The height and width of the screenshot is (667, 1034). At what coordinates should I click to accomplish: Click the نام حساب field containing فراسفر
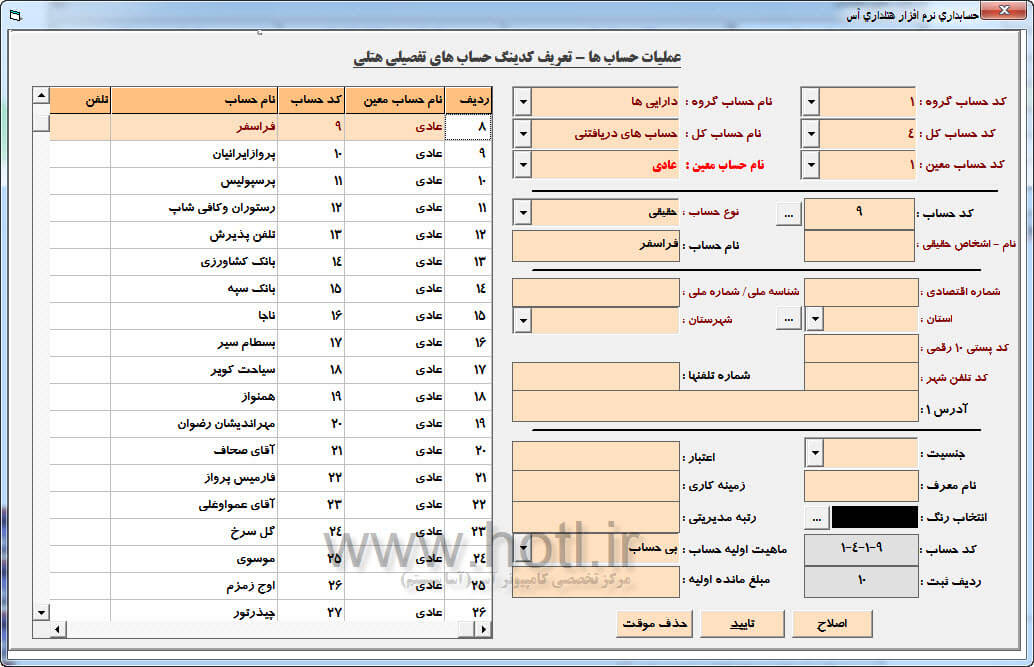pos(595,245)
